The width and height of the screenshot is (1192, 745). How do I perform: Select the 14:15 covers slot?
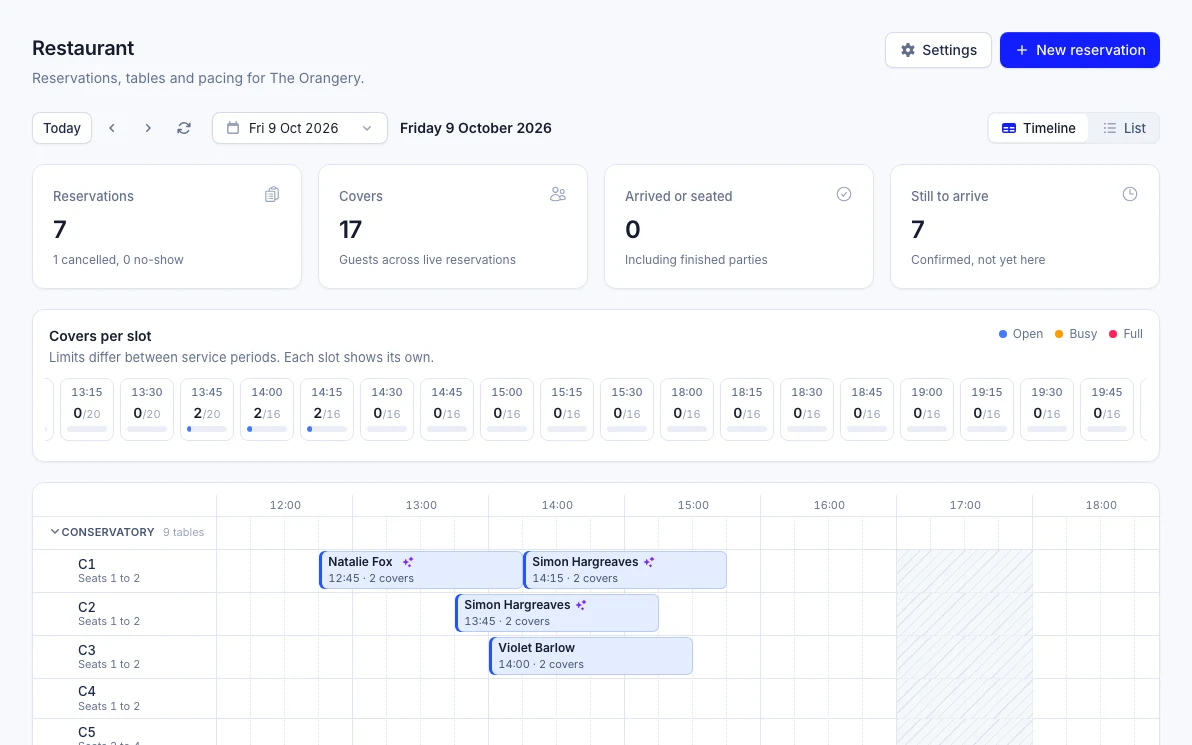click(x=327, y=409)
